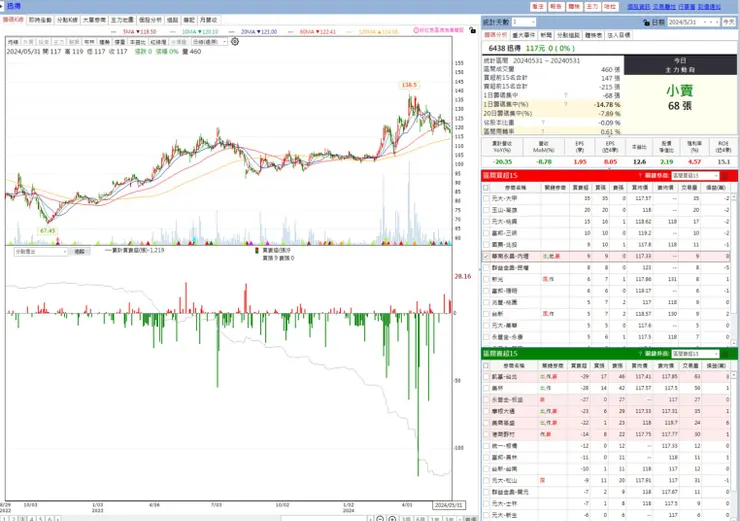Toggle the 本益比 chart overlay button
Screen dimensions: 740x521
click(138, 42)
